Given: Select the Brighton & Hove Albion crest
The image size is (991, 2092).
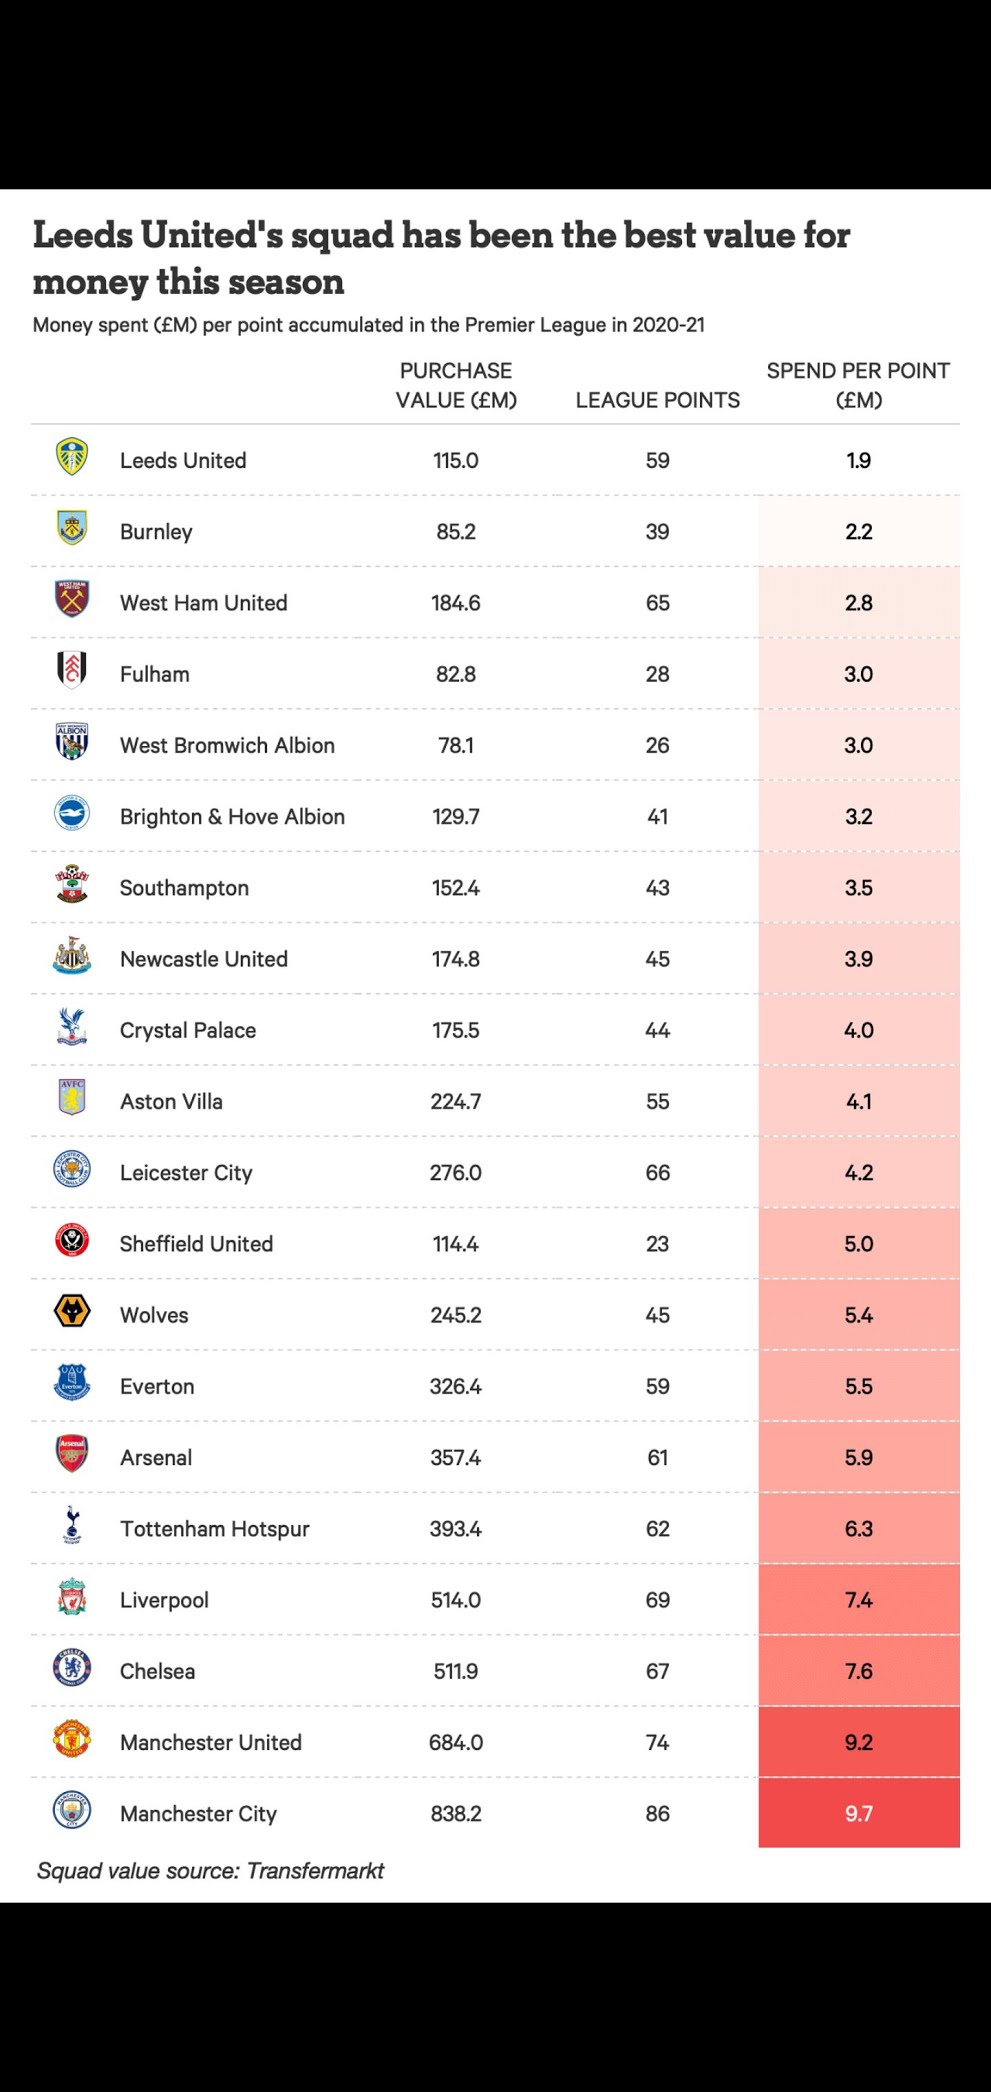Looking at the screenshot, I should (72, 813).
